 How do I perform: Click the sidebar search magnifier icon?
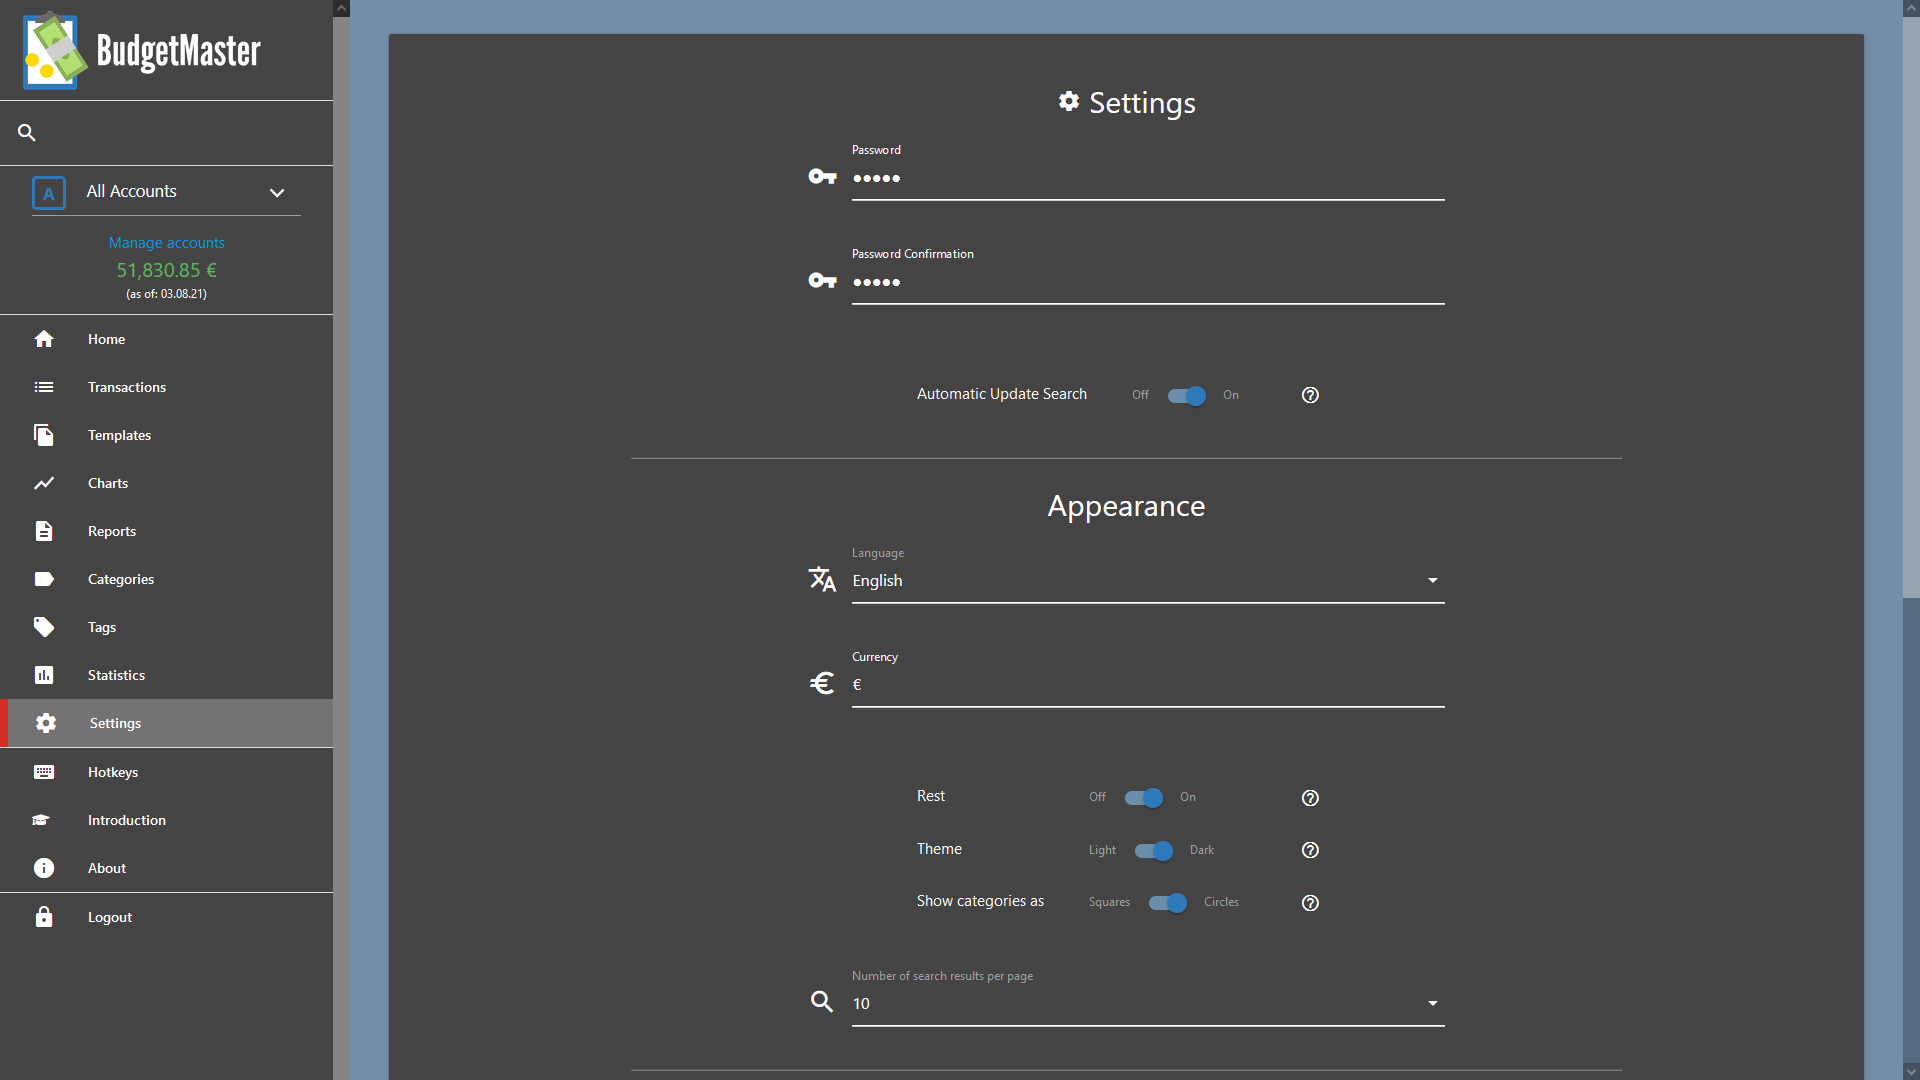click(x=27, y=132)
